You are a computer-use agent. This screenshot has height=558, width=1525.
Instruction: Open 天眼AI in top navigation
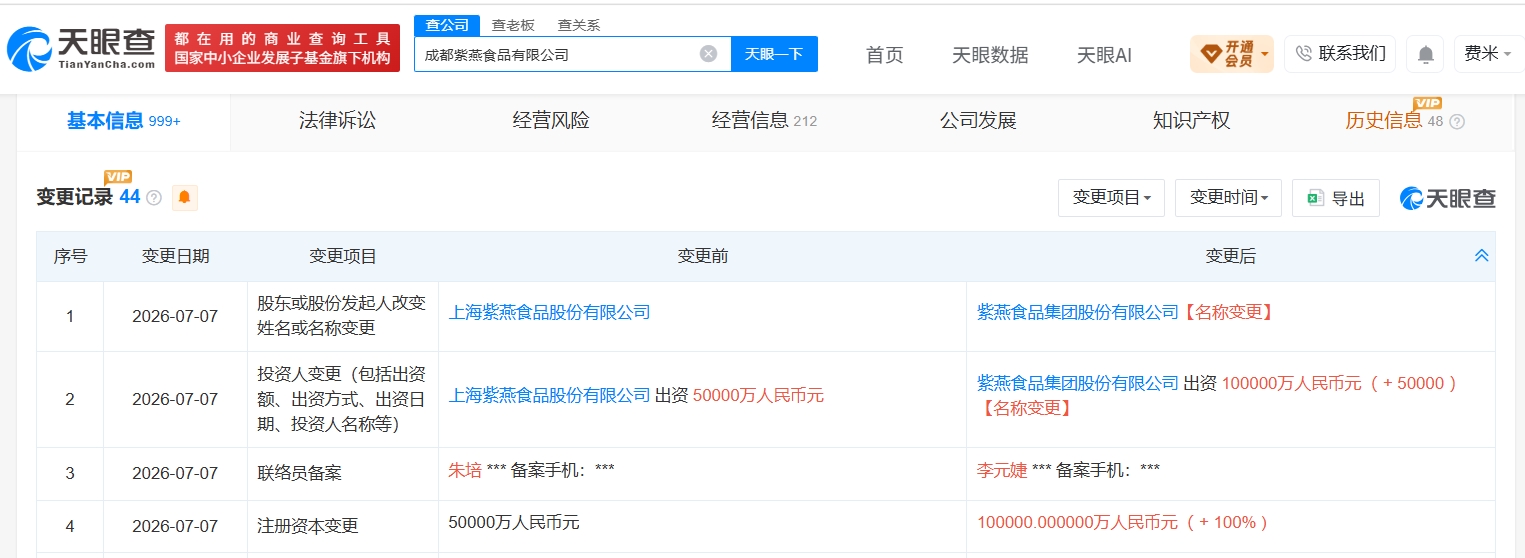[x=1104, y=55]
